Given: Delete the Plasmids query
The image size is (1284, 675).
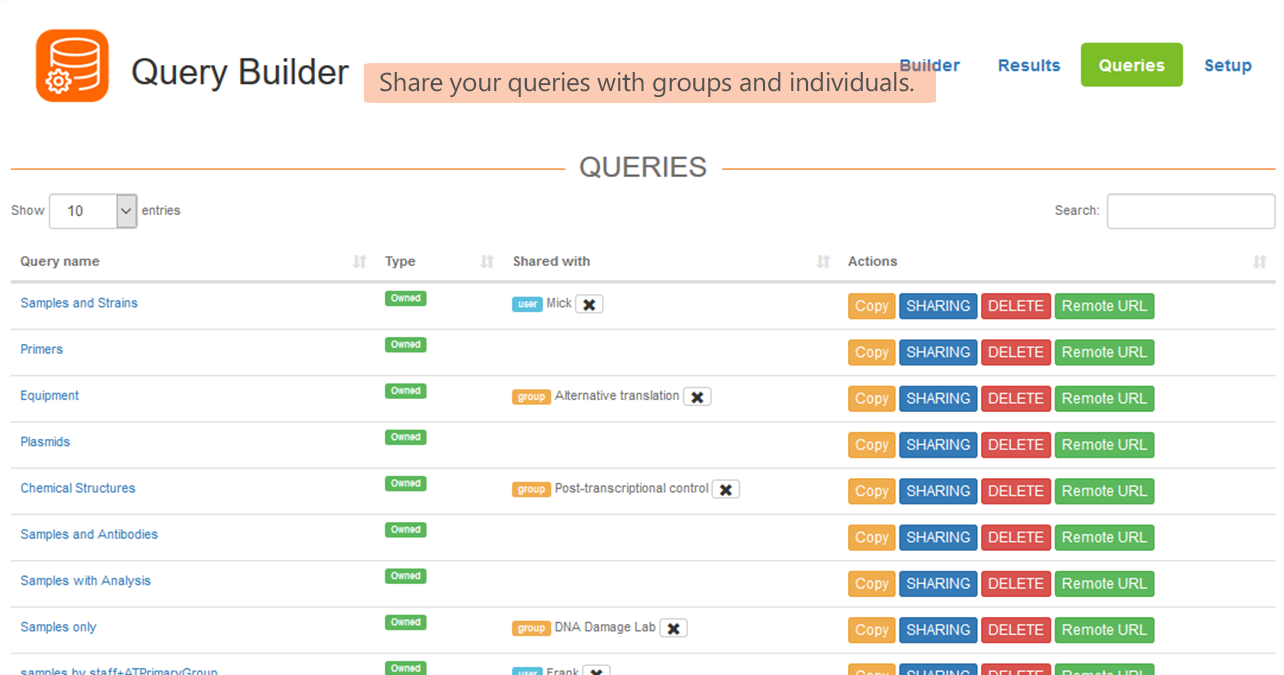Looking at the screenshot, I should [x=1016, y=445].
